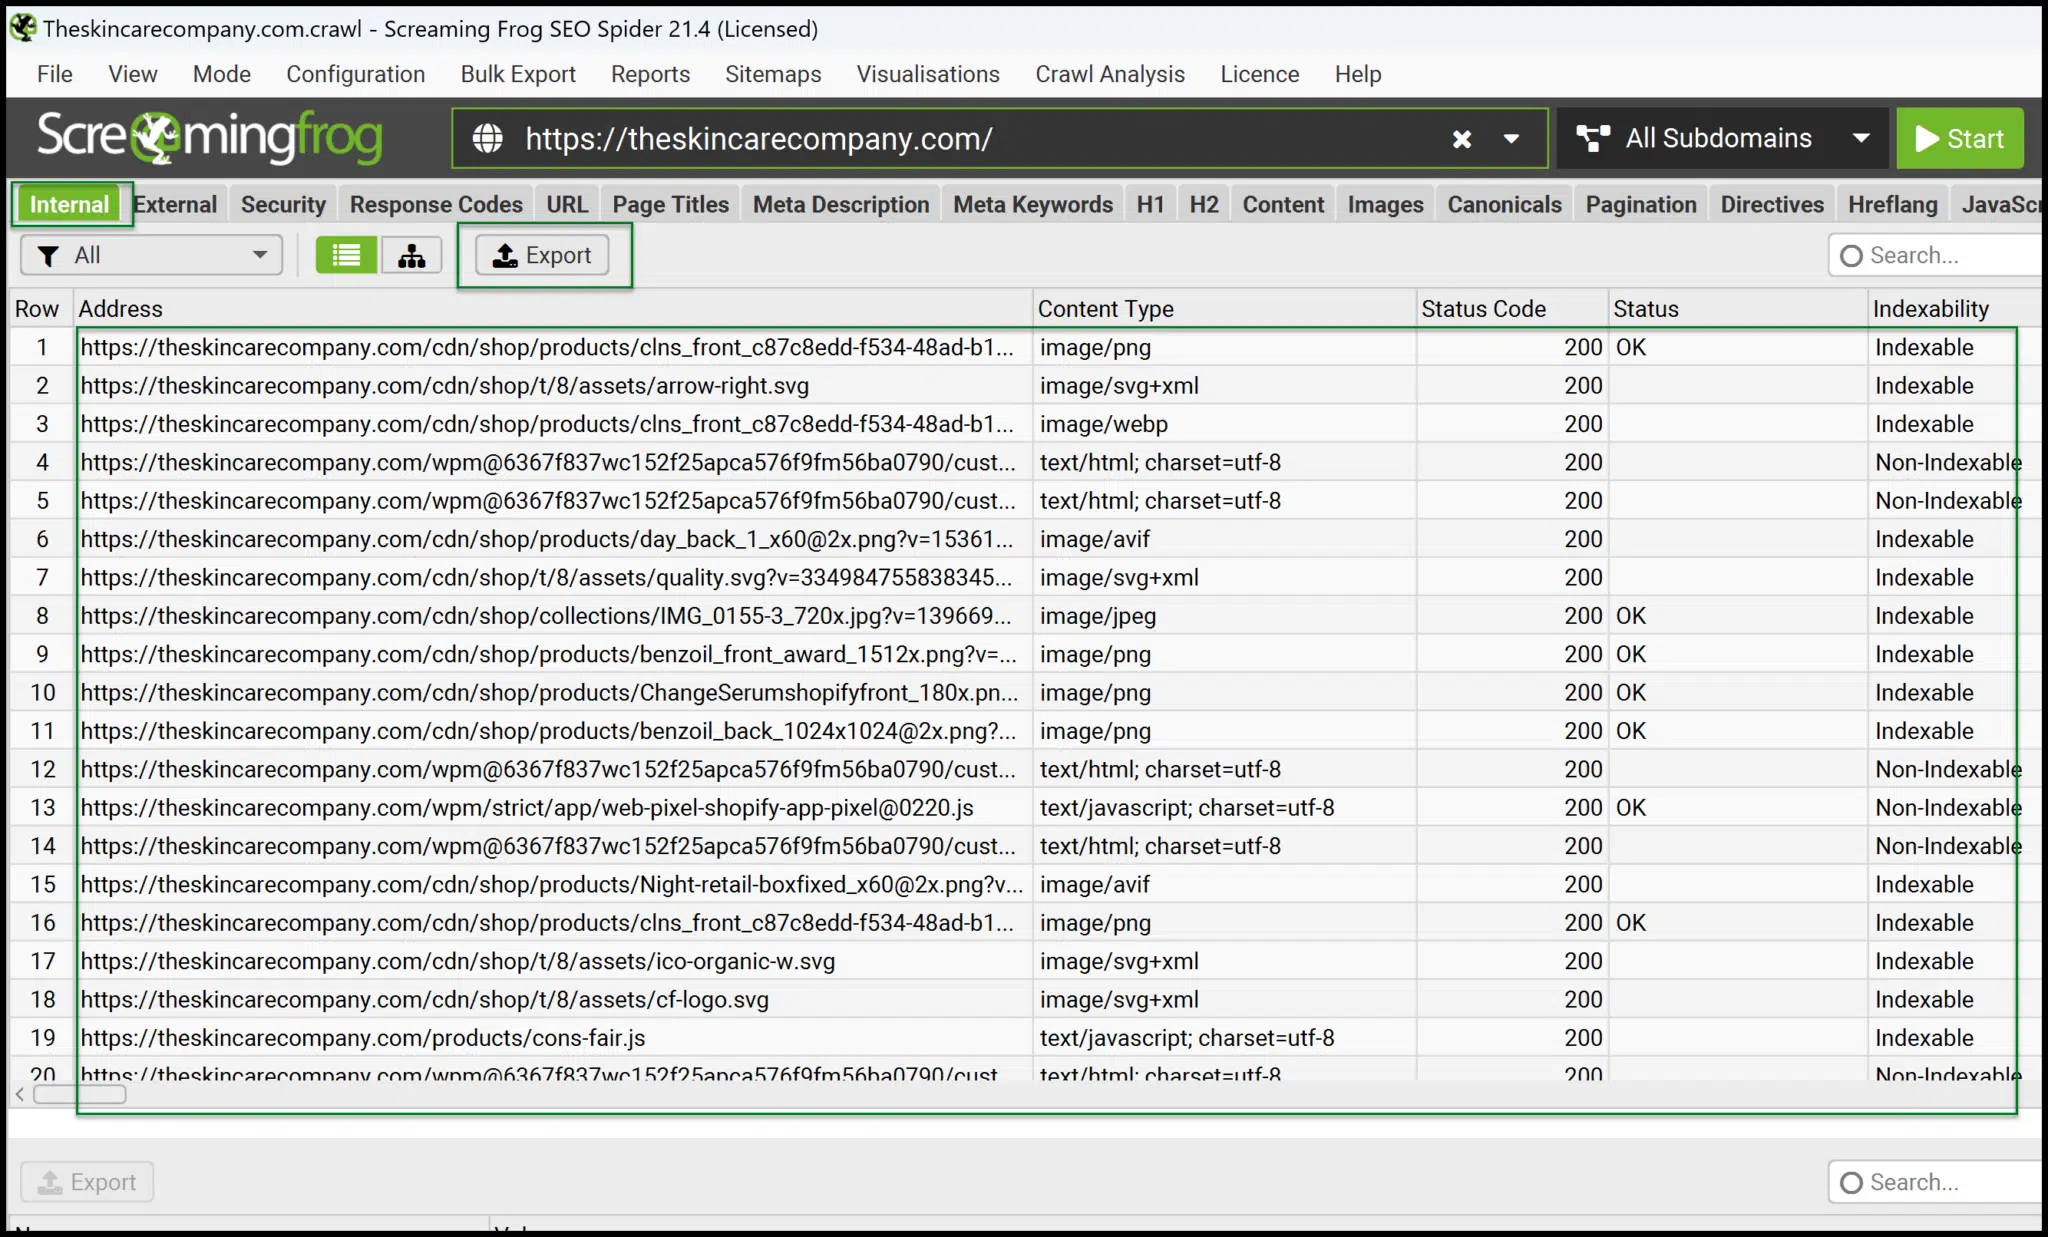
Task: Sort by the Address column header
Action: click(x=553, y=309)
